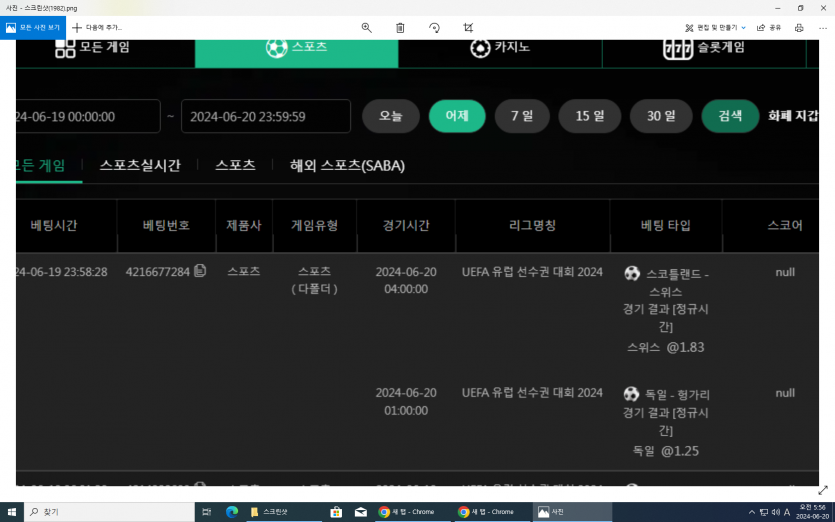Open Task View on the taskbar
Image resolution: width=835 pixels, height=522 pixels.
[207, 512]
